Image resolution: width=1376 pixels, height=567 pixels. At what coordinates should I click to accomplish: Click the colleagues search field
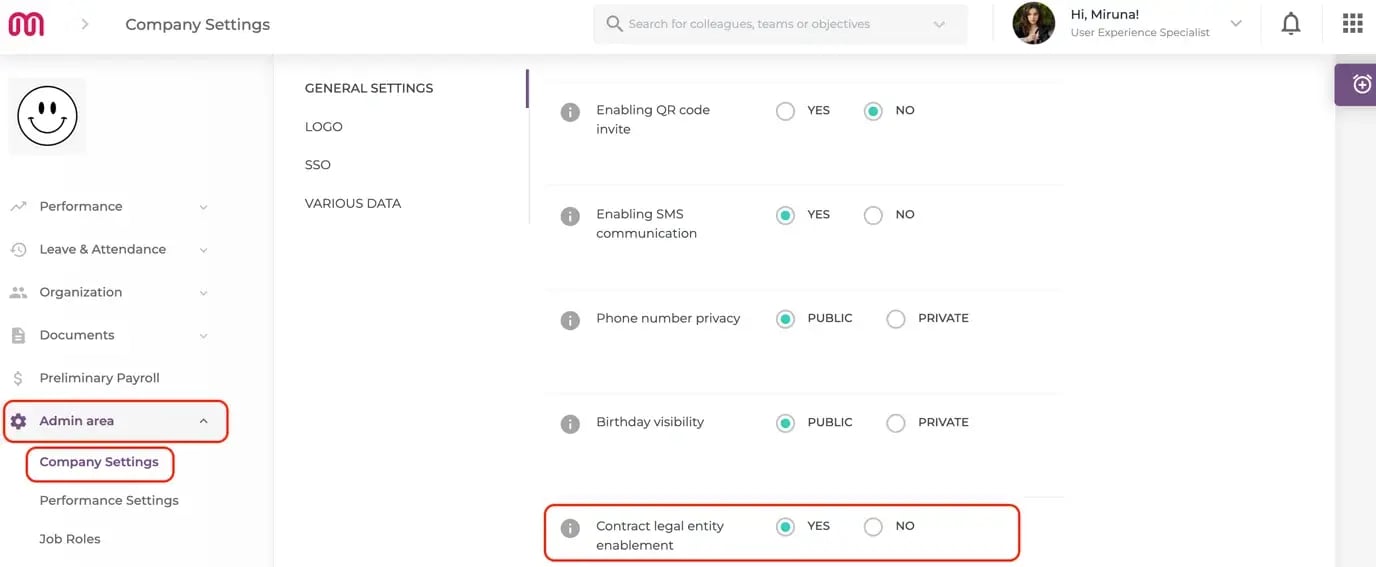(x=781, y=24)
